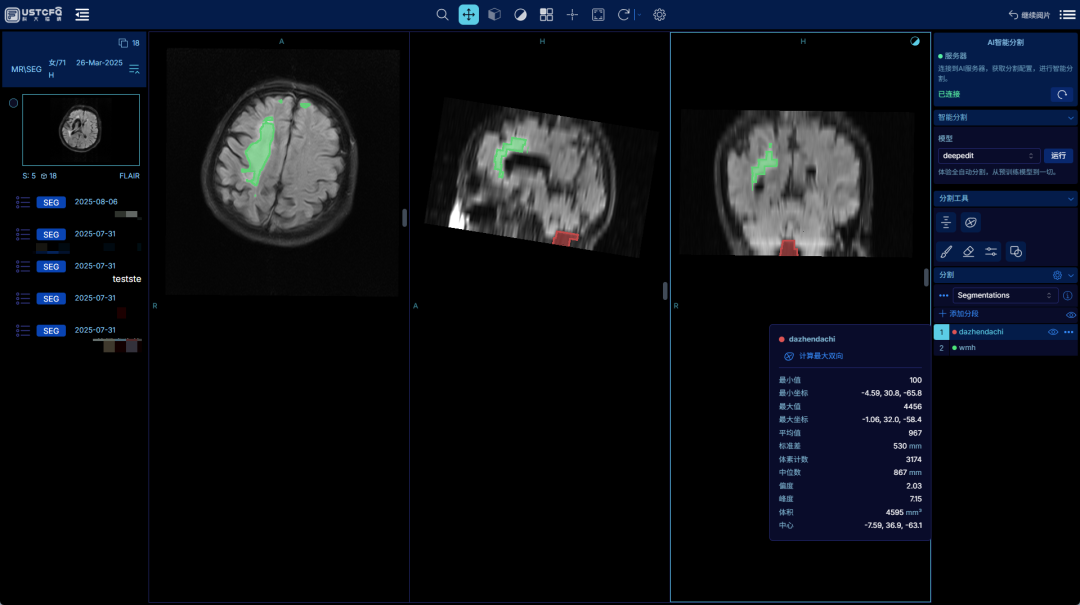
Task: Open the three-dot menu for dazhendachi
Action: click(1069, 332)
